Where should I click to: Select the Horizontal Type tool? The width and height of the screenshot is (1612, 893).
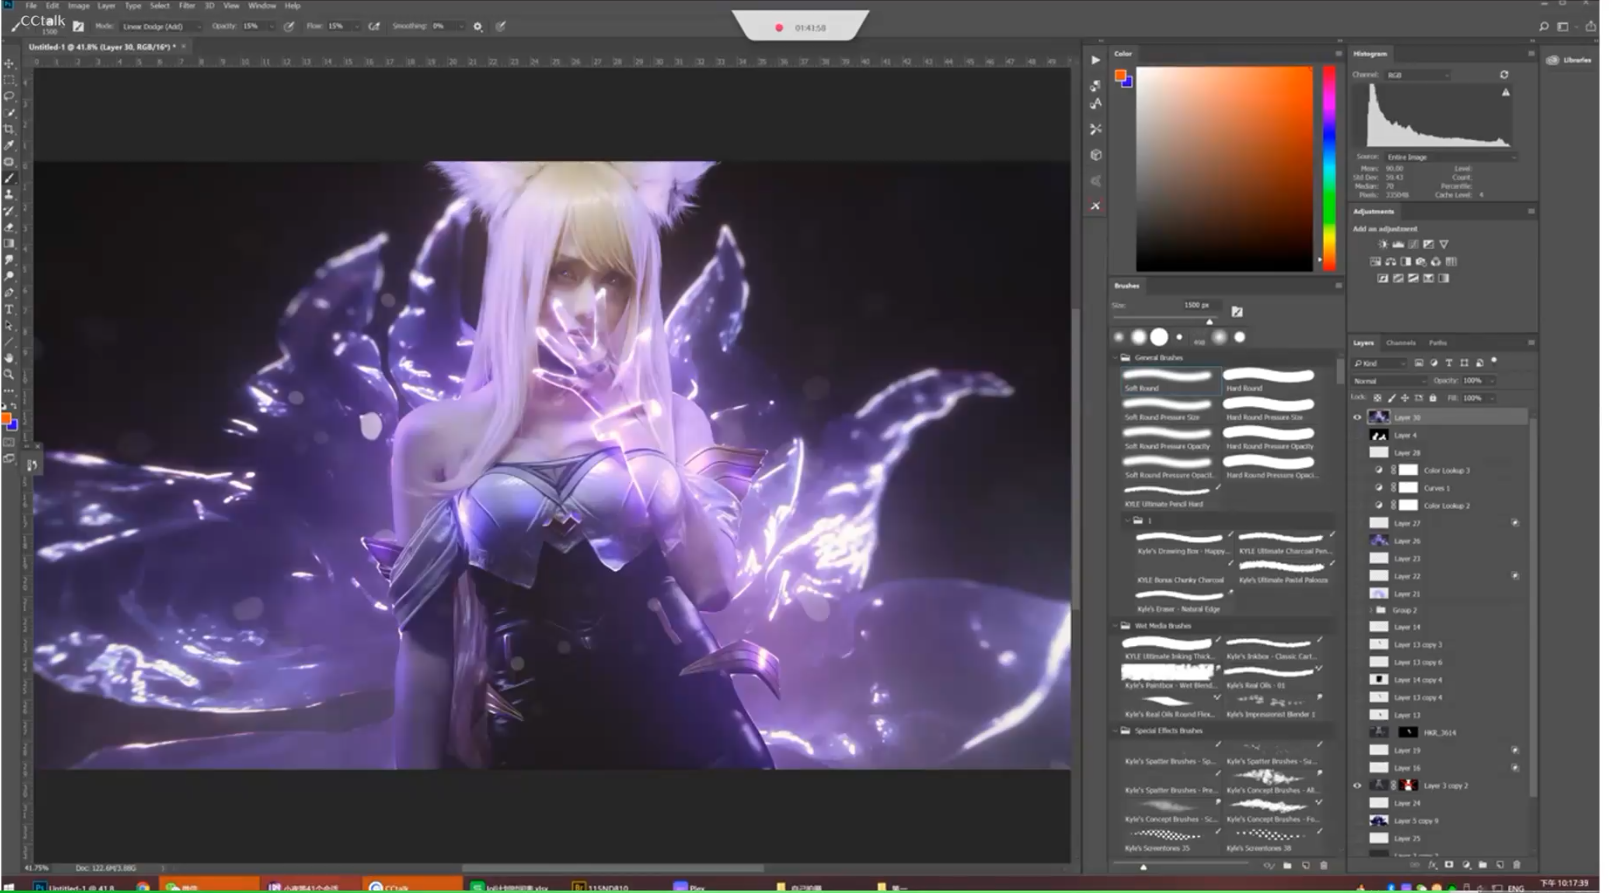click(9, 309)
